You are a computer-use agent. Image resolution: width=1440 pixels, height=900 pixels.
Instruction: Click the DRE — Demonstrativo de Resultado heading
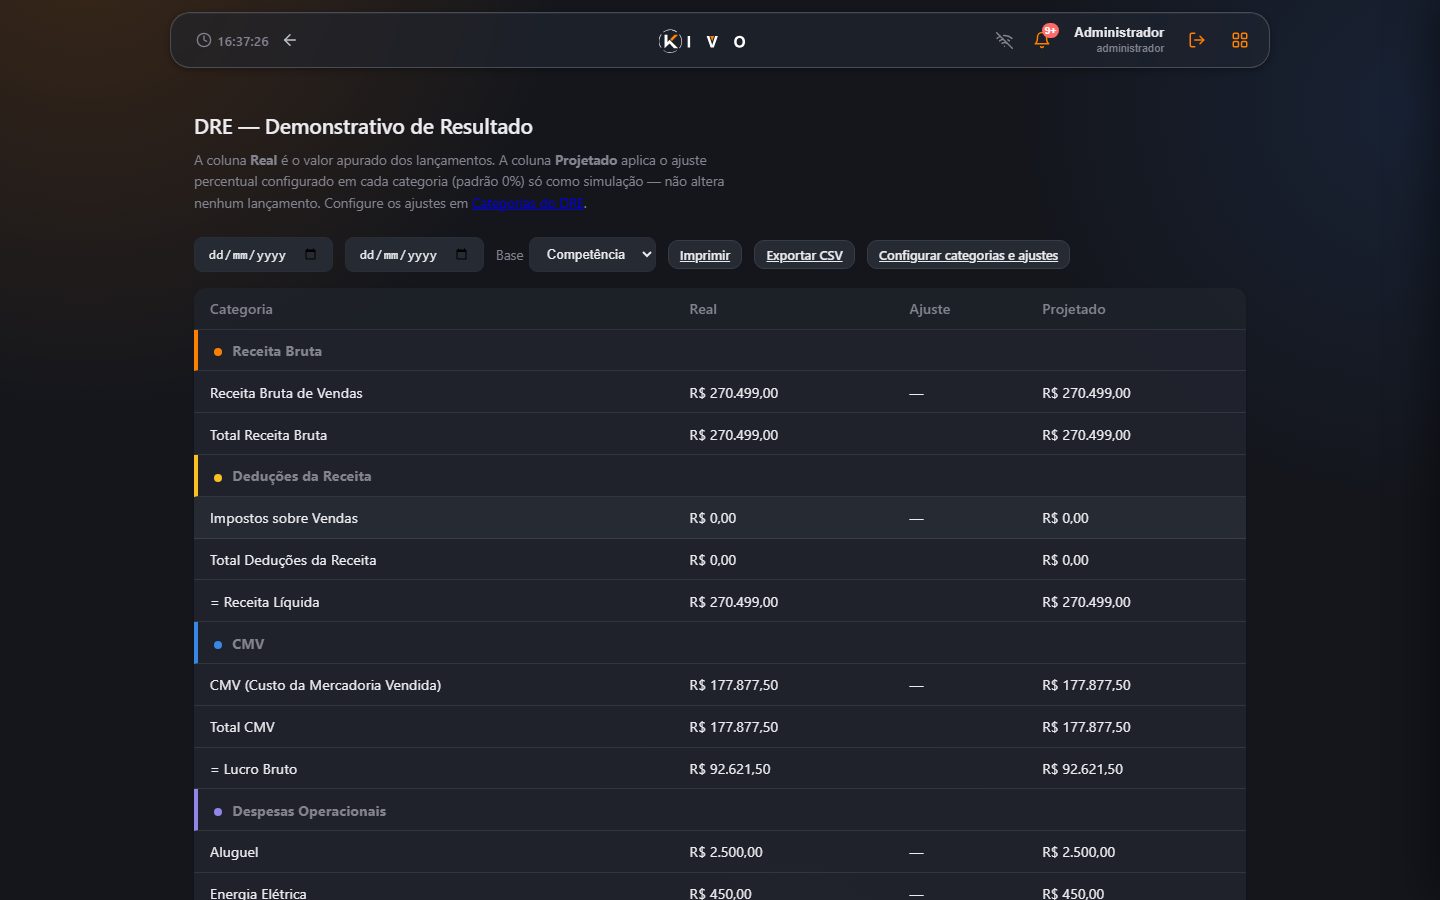click(363, 127)
